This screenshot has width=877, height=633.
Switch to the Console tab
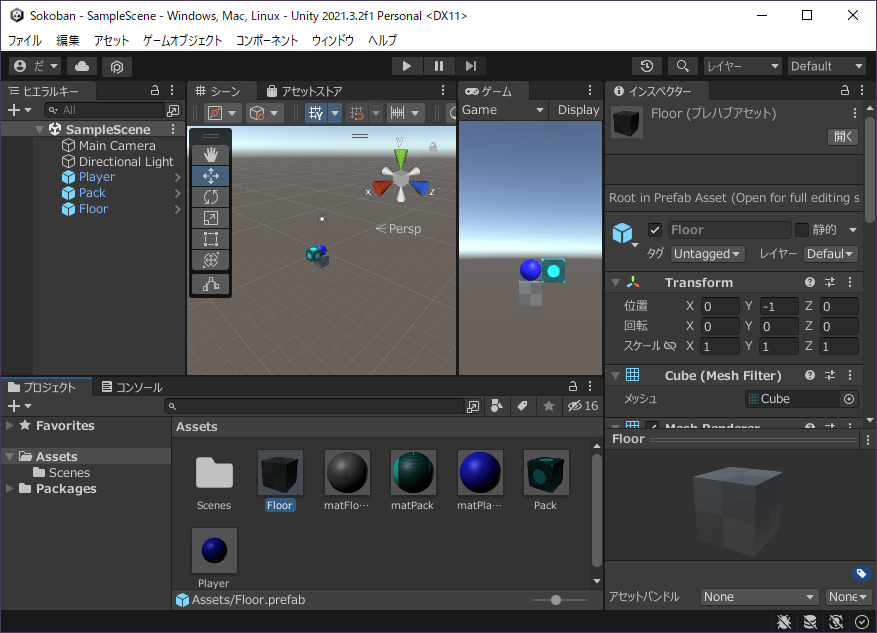[x=133, y=387]
